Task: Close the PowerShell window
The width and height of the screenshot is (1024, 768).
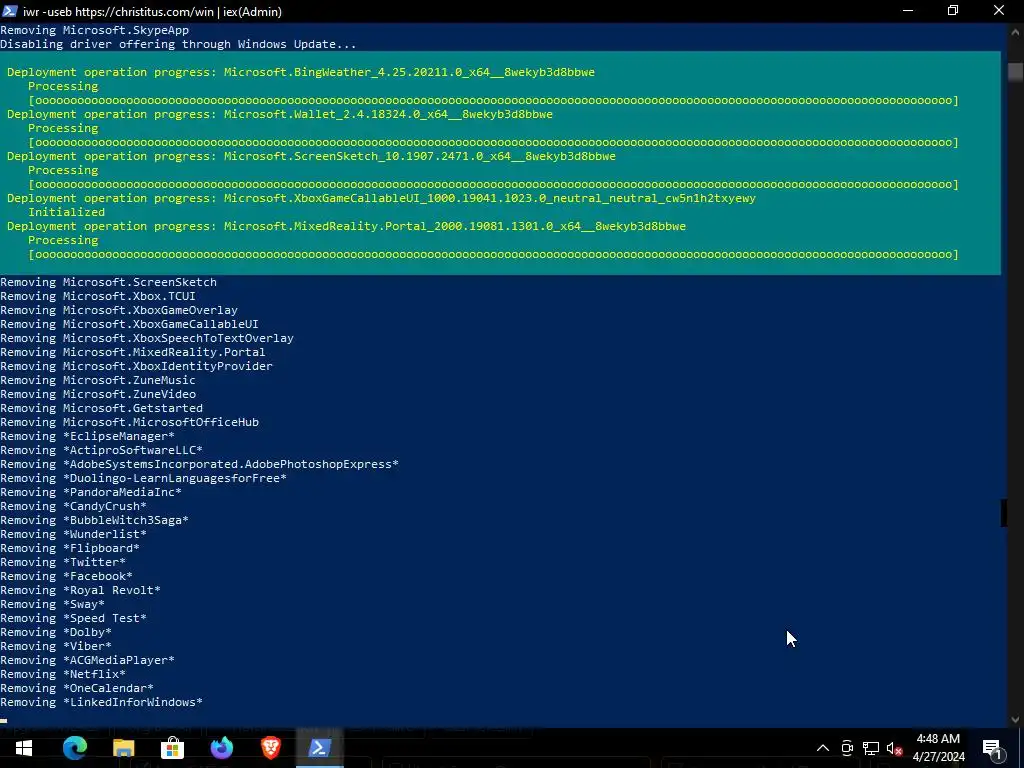Action: [x=999, y=10]
